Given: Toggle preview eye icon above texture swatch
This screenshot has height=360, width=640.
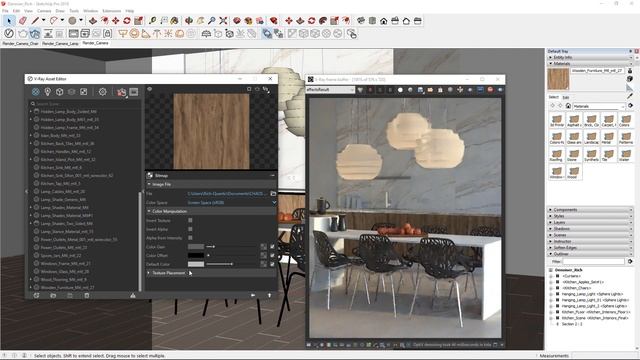Looking at the screenshot, I should (150, 89).
